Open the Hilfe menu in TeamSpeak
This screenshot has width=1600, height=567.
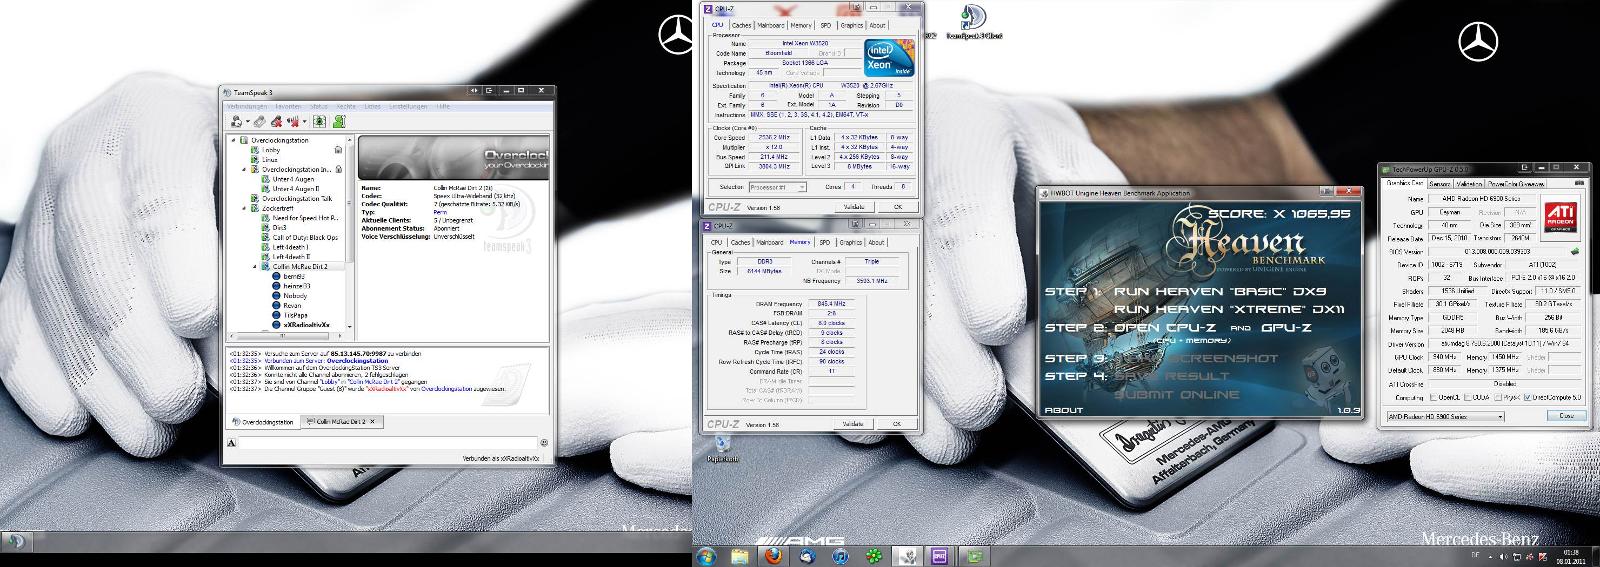[x=442, y=107]
